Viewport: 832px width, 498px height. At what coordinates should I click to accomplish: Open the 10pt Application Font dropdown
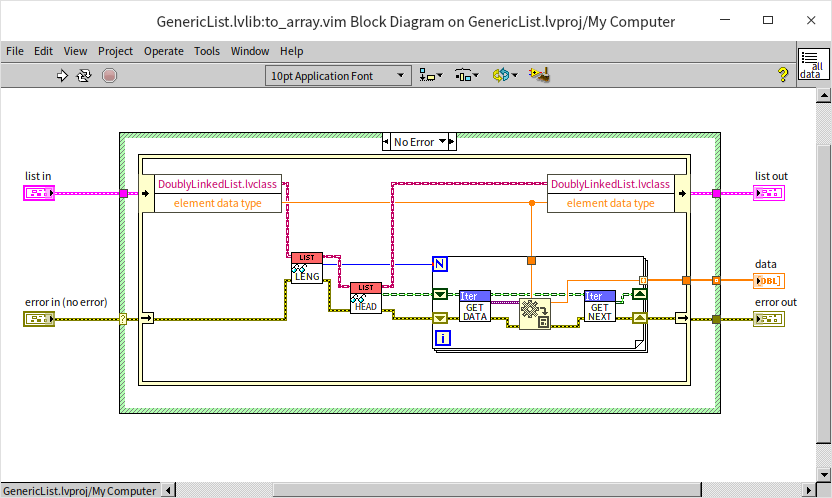pyautogui.click(x=338, y=75)
